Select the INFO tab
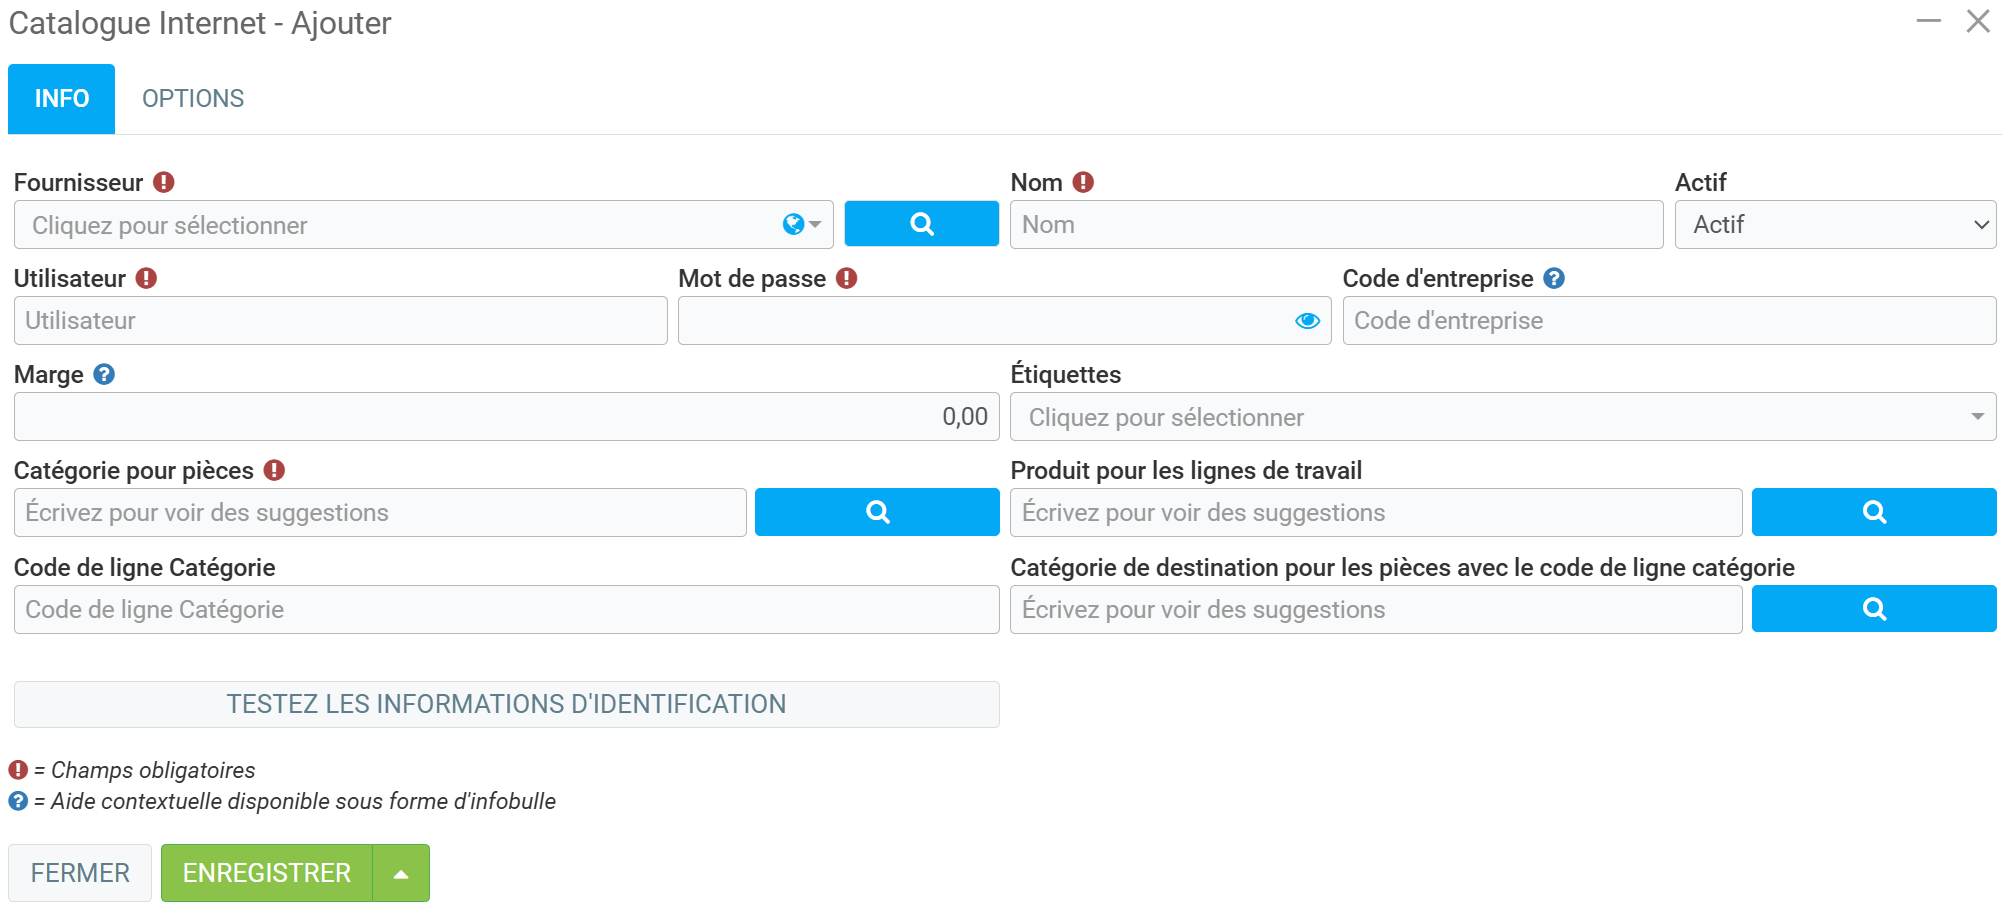The height and width of the screenshot is (908, 2003). (x=62, y=99)
